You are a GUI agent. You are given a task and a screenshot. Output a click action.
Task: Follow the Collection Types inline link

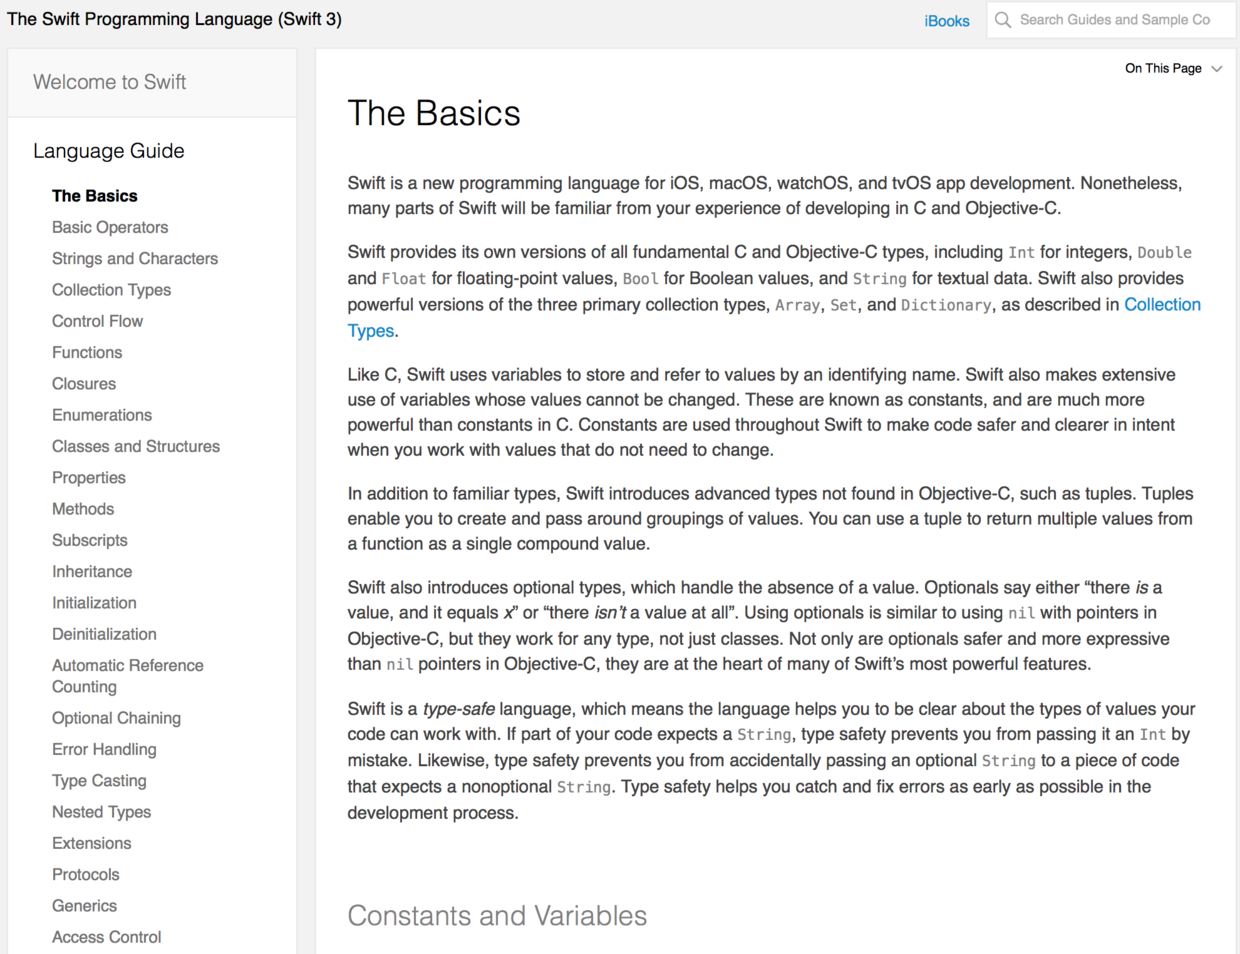click(1162, 305)
